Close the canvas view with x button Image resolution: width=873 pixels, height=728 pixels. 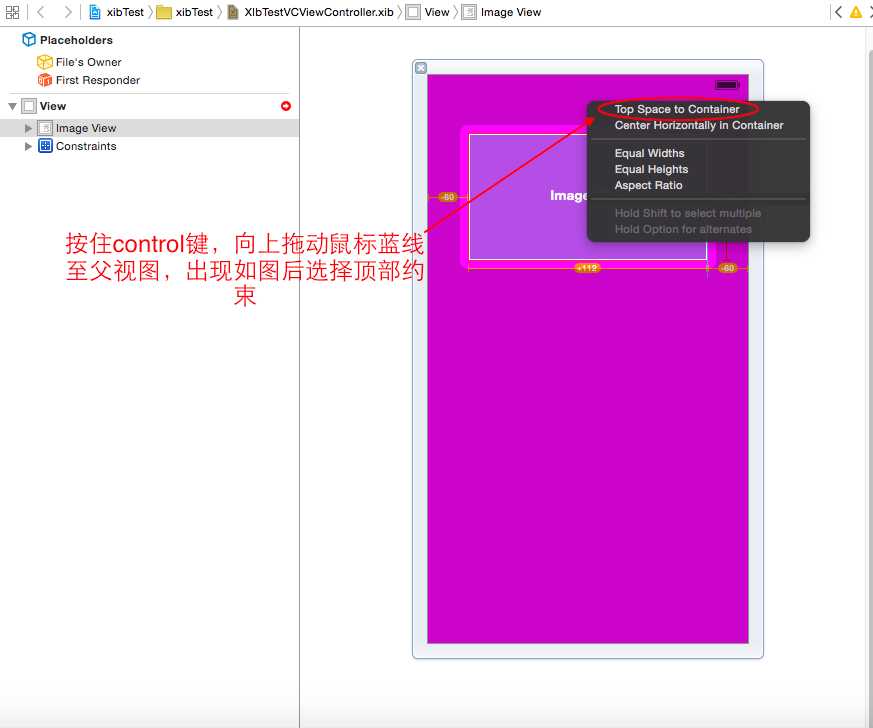[421, 68]
